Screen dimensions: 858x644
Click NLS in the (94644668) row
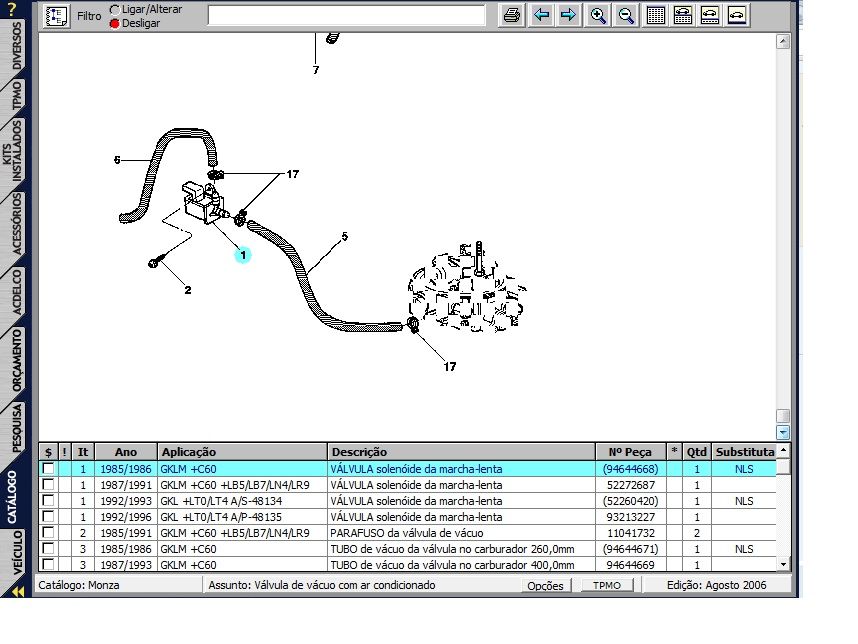click(x=744, y=469)
